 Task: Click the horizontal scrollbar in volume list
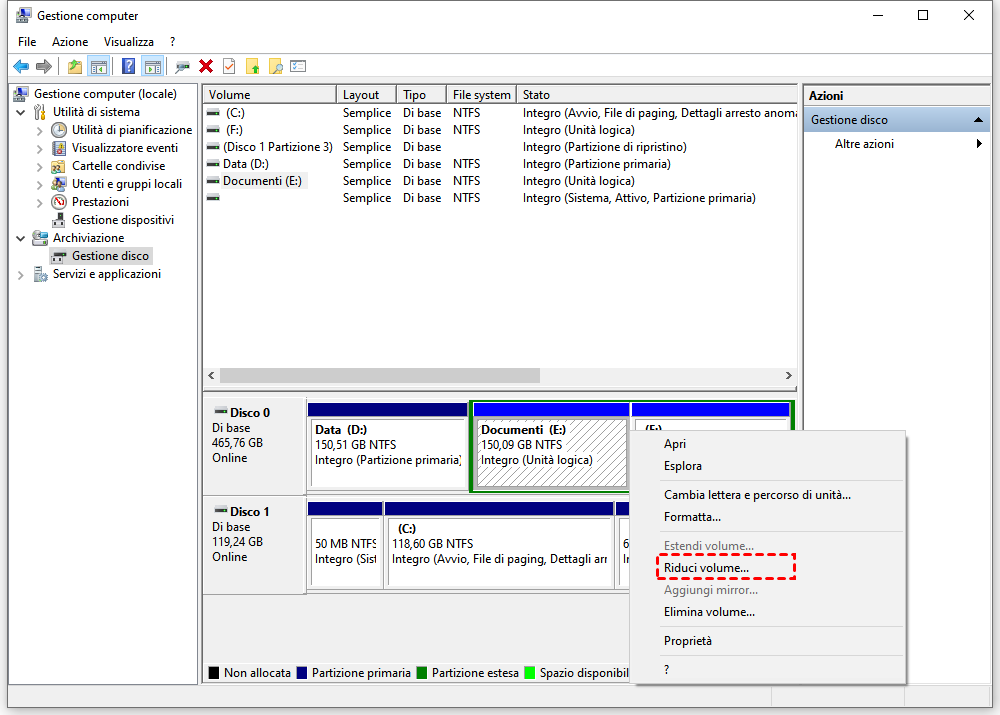(x=380, y=375)
